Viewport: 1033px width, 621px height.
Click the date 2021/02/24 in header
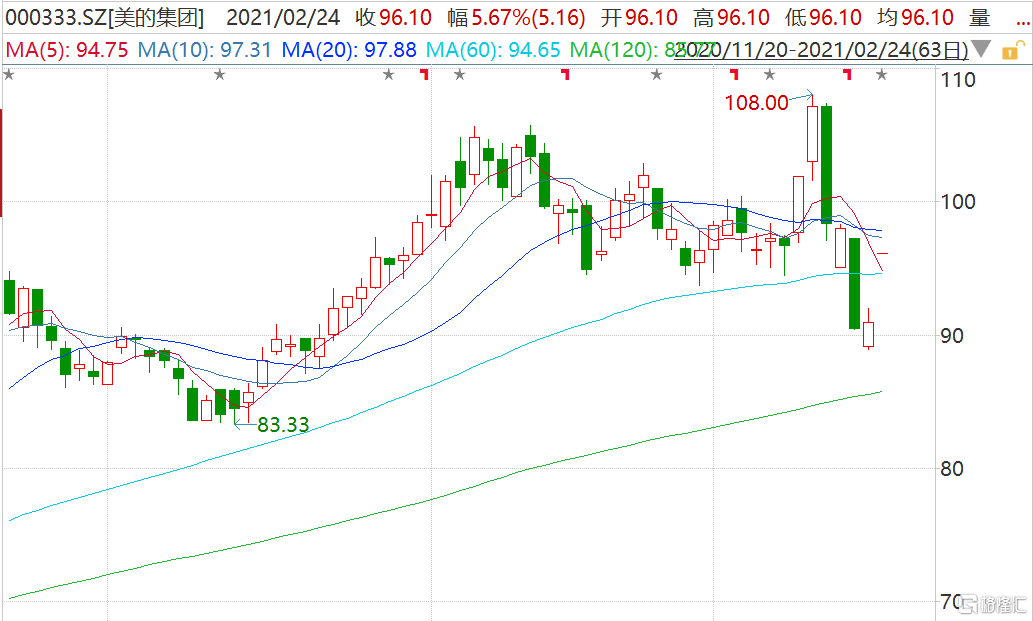283,18
